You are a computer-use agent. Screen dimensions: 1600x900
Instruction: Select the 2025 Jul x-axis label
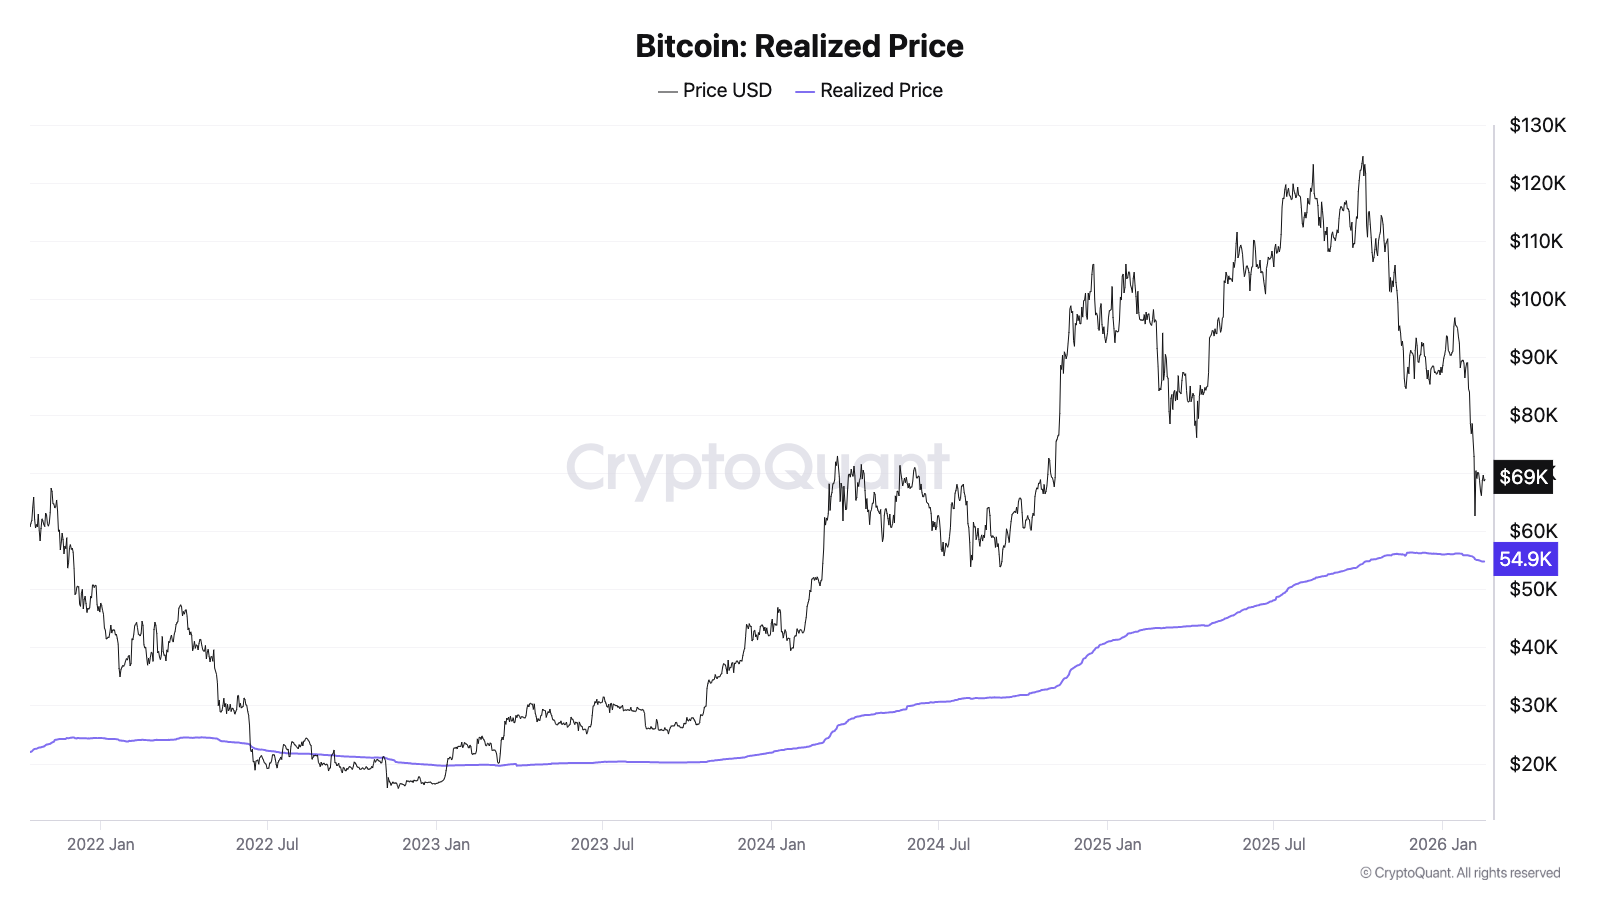pos(1274,844)
